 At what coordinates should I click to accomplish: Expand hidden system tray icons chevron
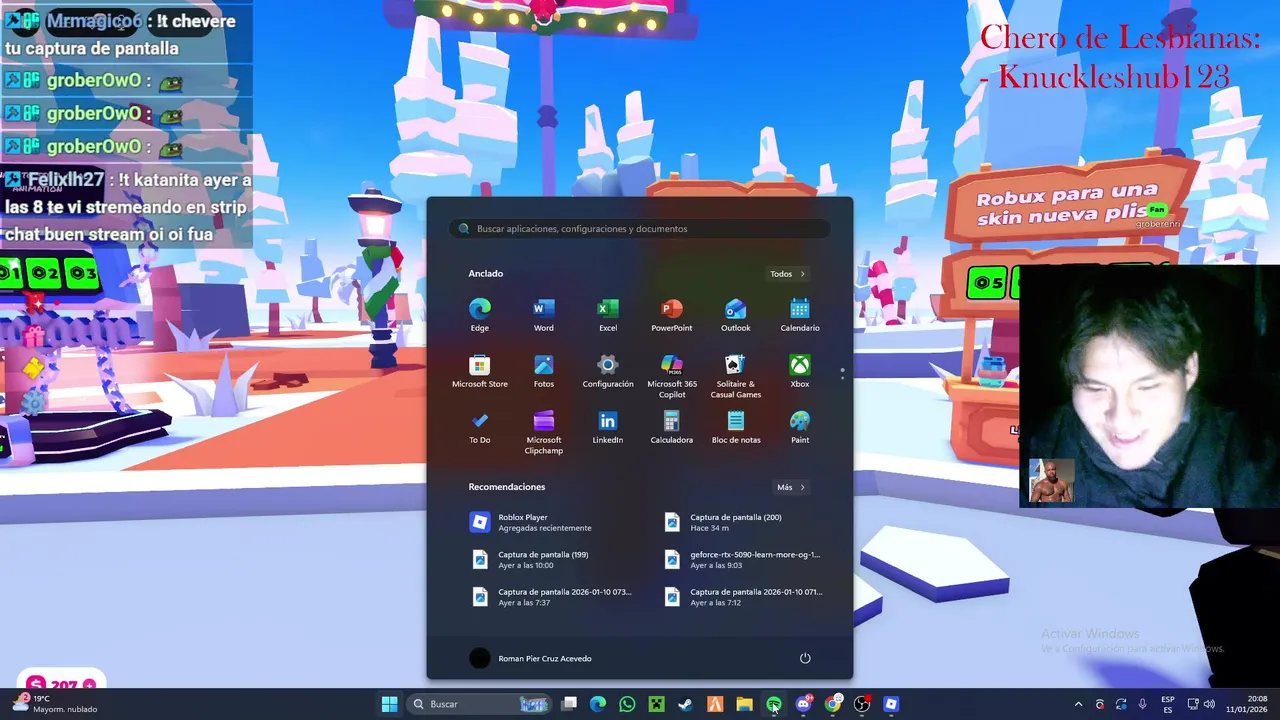[x=1078, y=704]
